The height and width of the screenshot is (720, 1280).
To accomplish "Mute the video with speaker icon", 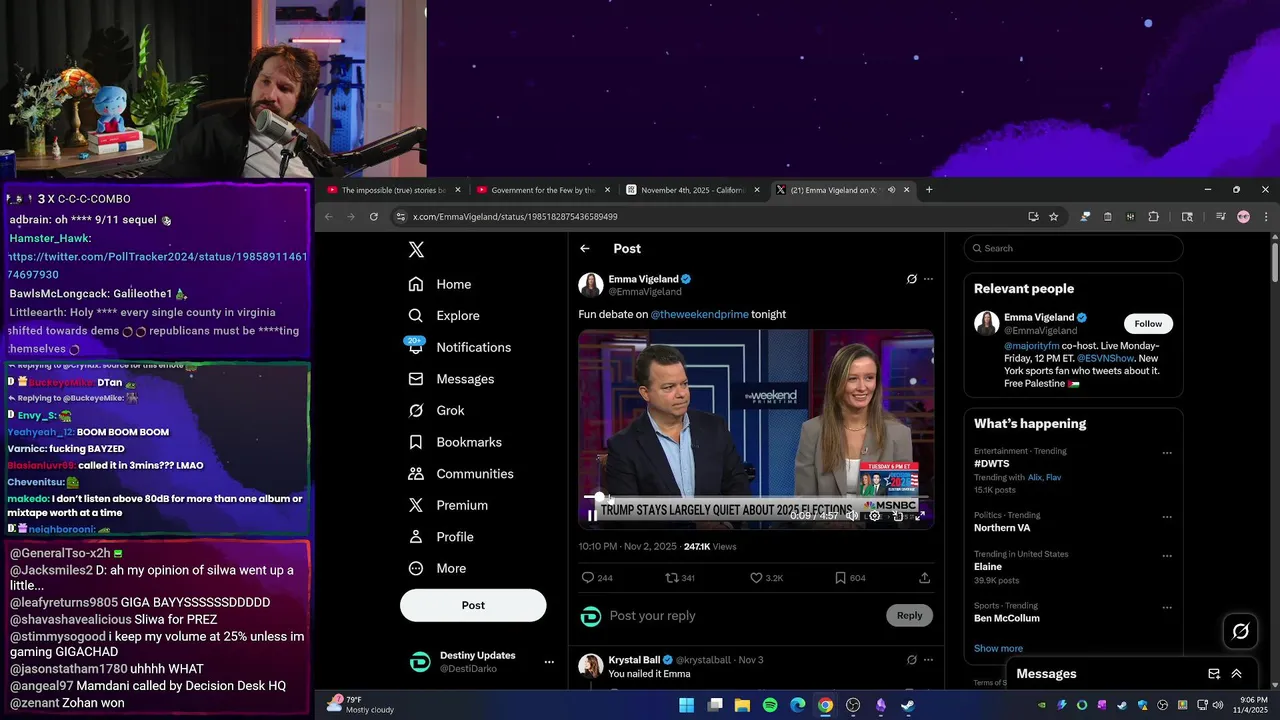I will [851, 516].
